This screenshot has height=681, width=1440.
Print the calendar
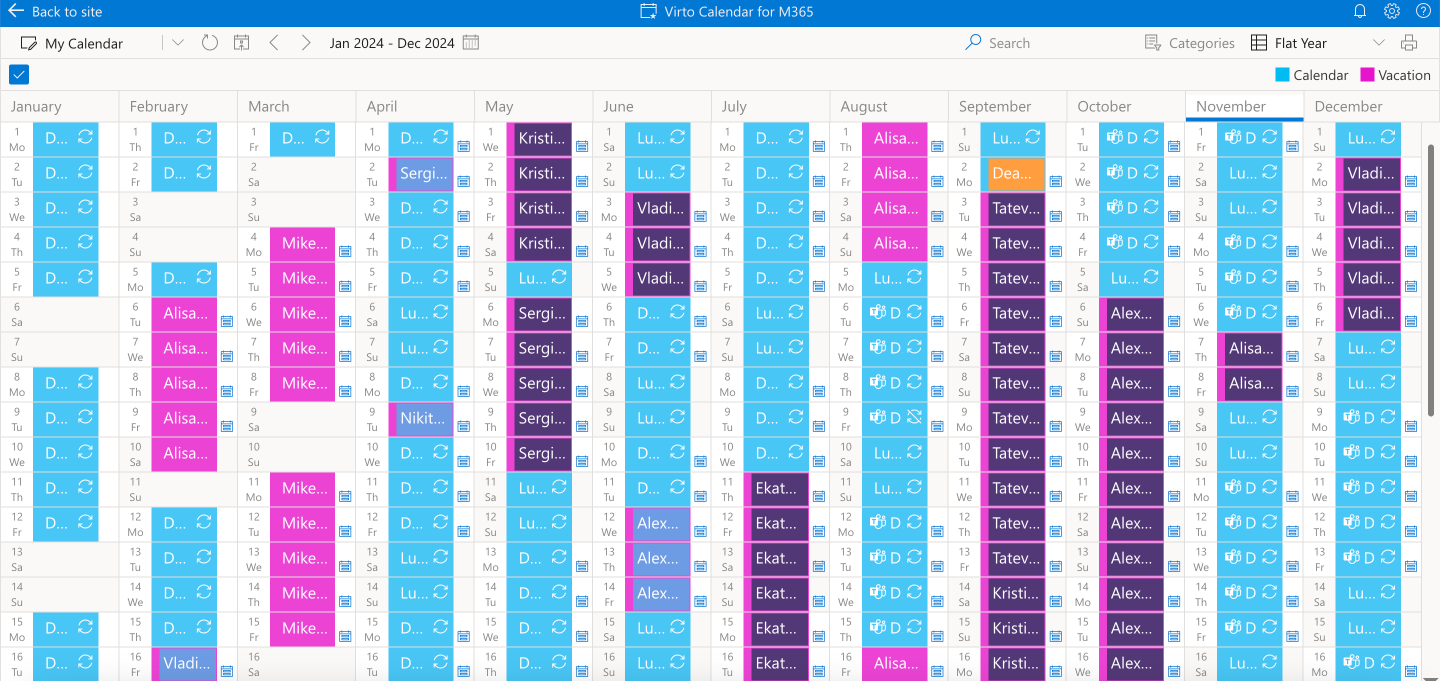(1409, 43)
